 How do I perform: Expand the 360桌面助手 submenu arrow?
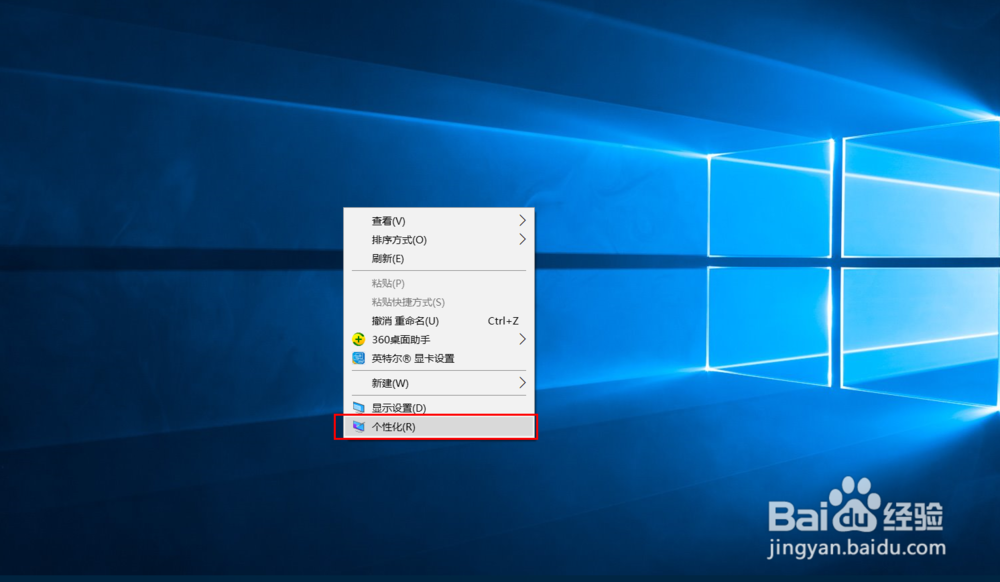522,339
